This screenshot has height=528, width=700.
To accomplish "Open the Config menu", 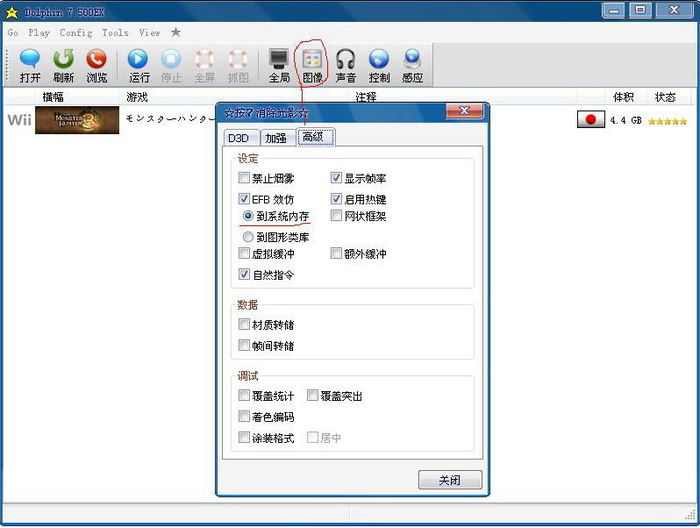I will pyautogui.click(x=76, y=33).
